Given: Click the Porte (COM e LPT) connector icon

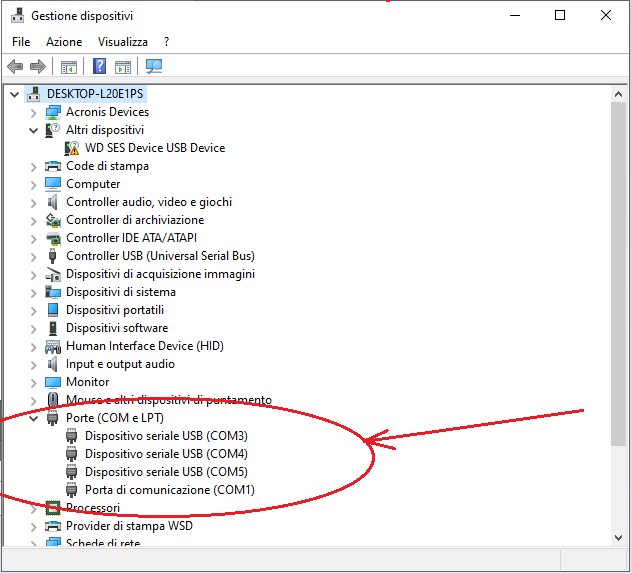Looking at the screenshot, I should (52, 418).
